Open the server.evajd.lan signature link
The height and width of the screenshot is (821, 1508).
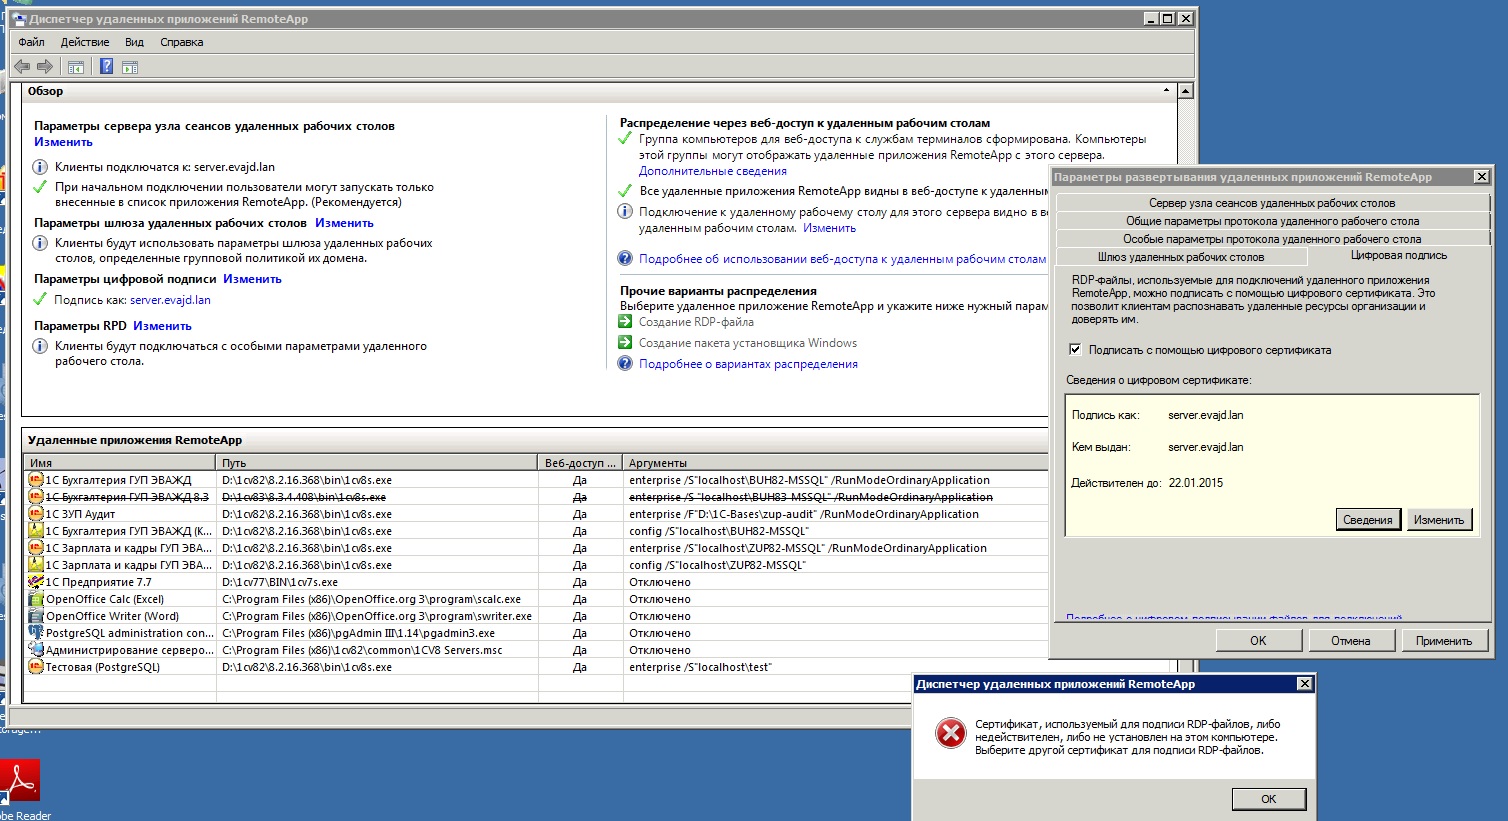pyautogui.click(x=170, y=300)
